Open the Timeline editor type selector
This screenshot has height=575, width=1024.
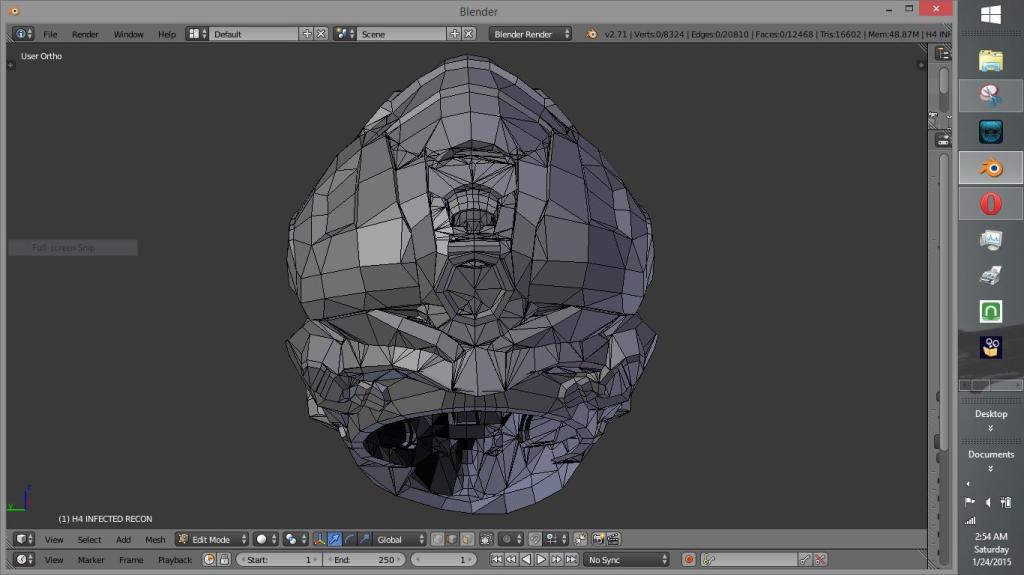24,559
